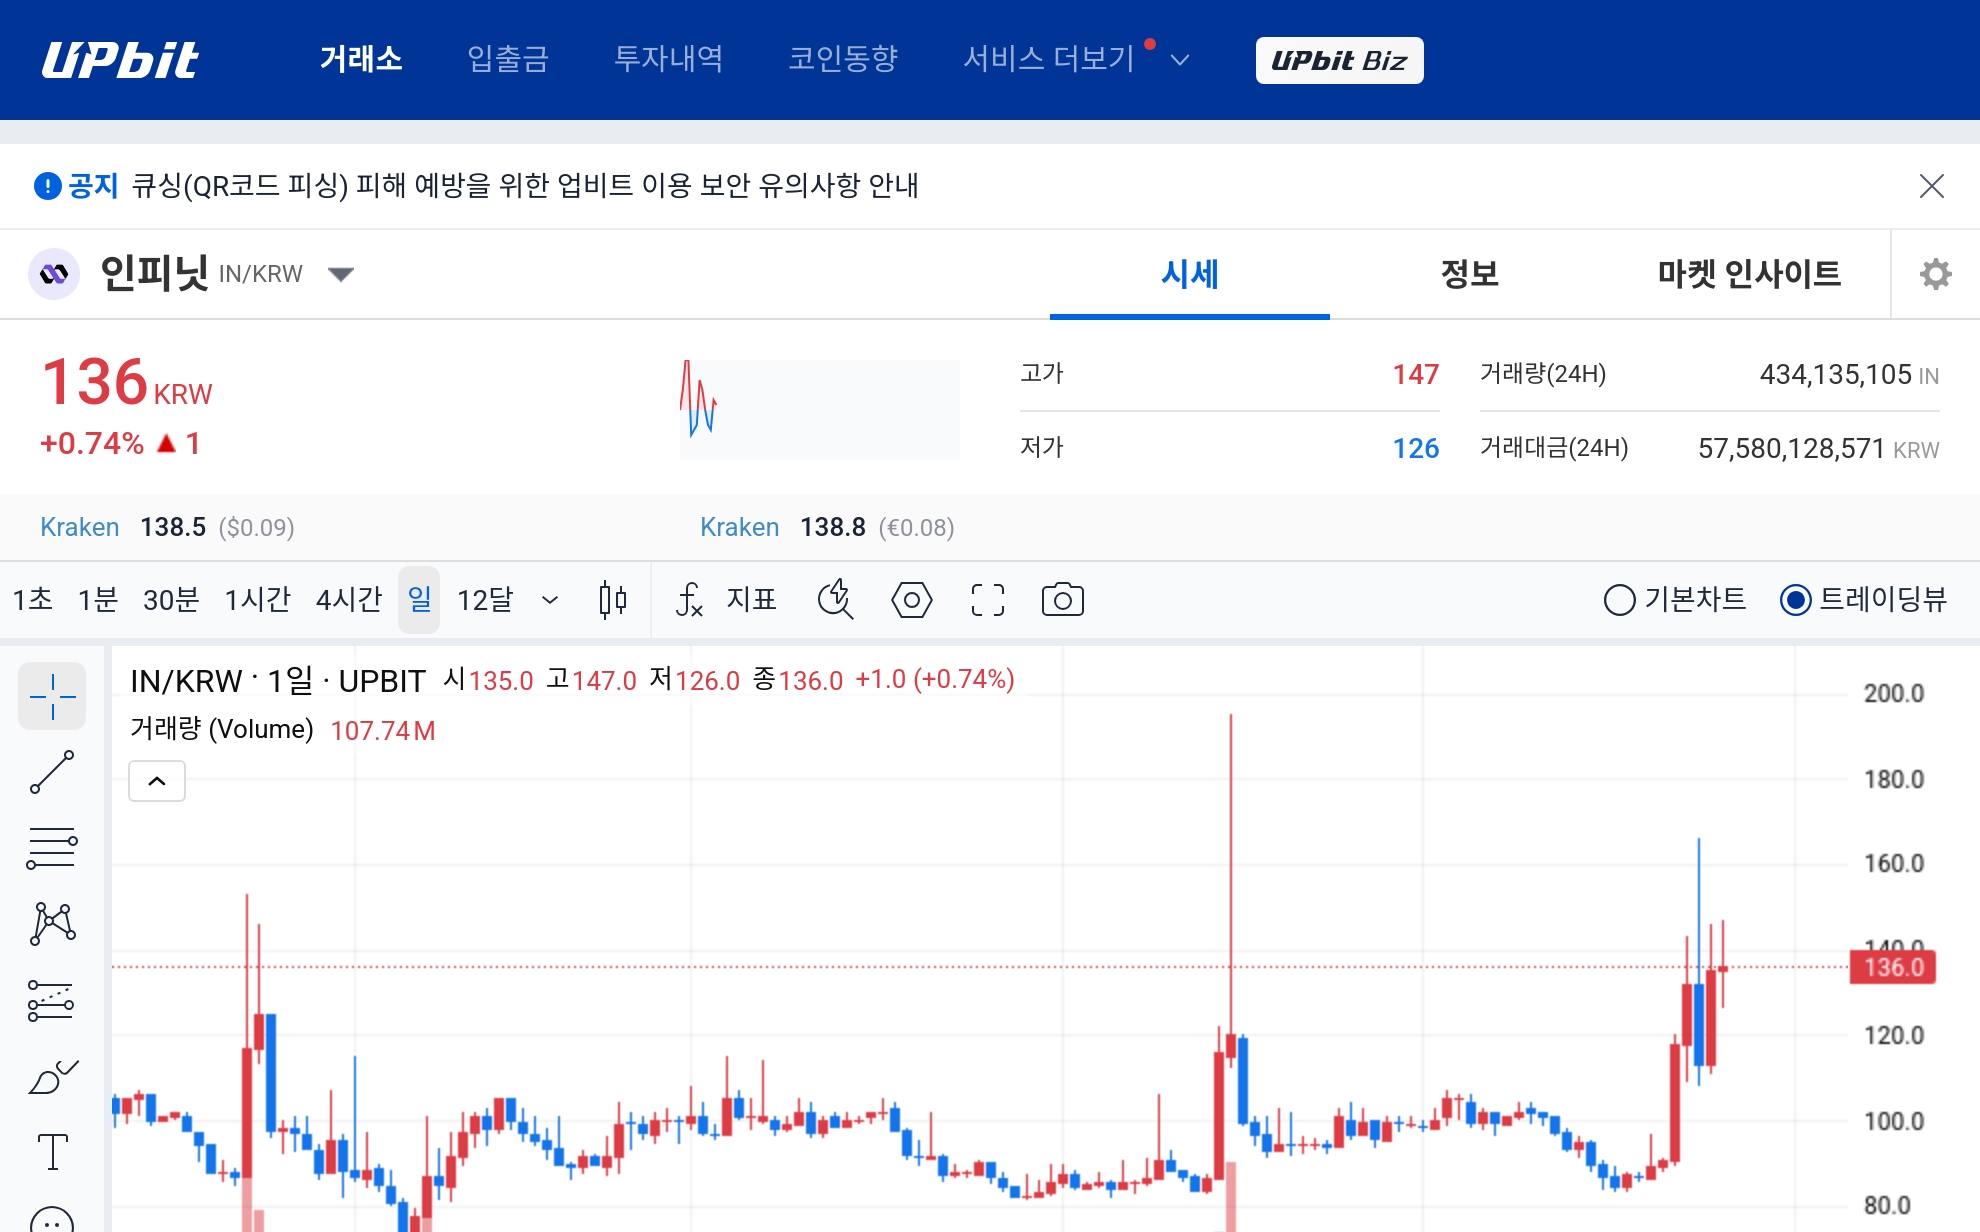Select the crosshair cursor tool
The height and width of the screenshot is (1232, 1980).
(52, 696)
